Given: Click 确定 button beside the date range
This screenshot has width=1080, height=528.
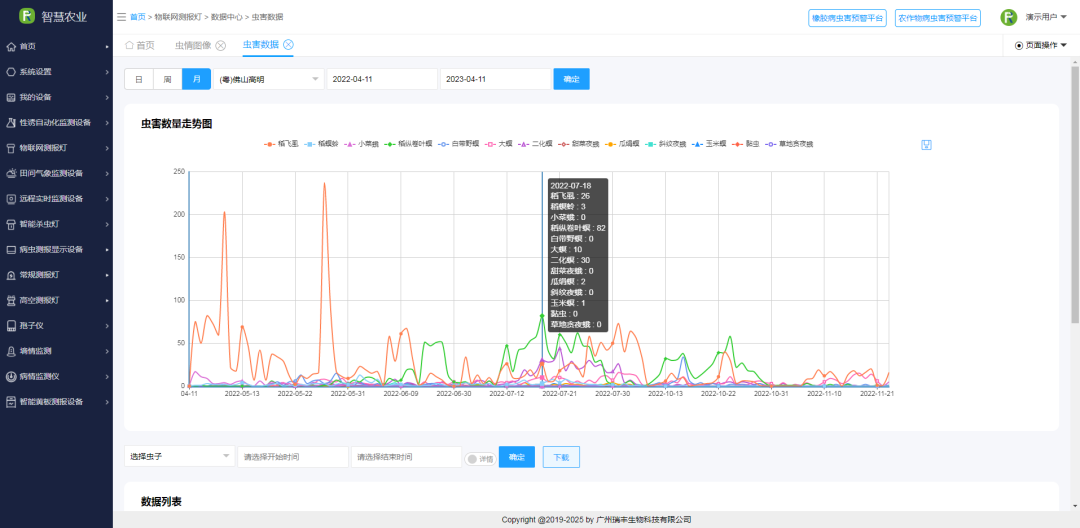Looking at the screenshot, I should pyautogui.click(x=572, y=79).
